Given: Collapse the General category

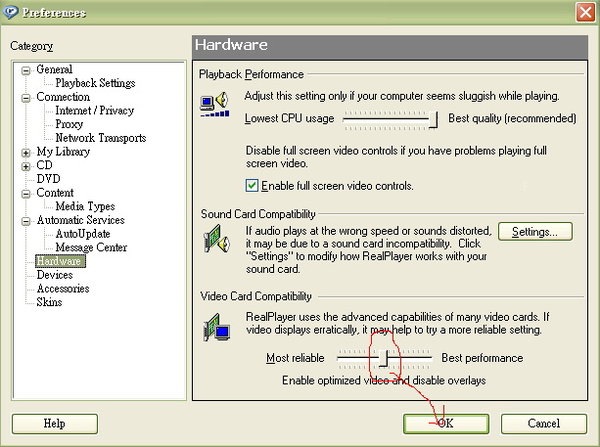Looking at the screenshot, I should point(26,70).
